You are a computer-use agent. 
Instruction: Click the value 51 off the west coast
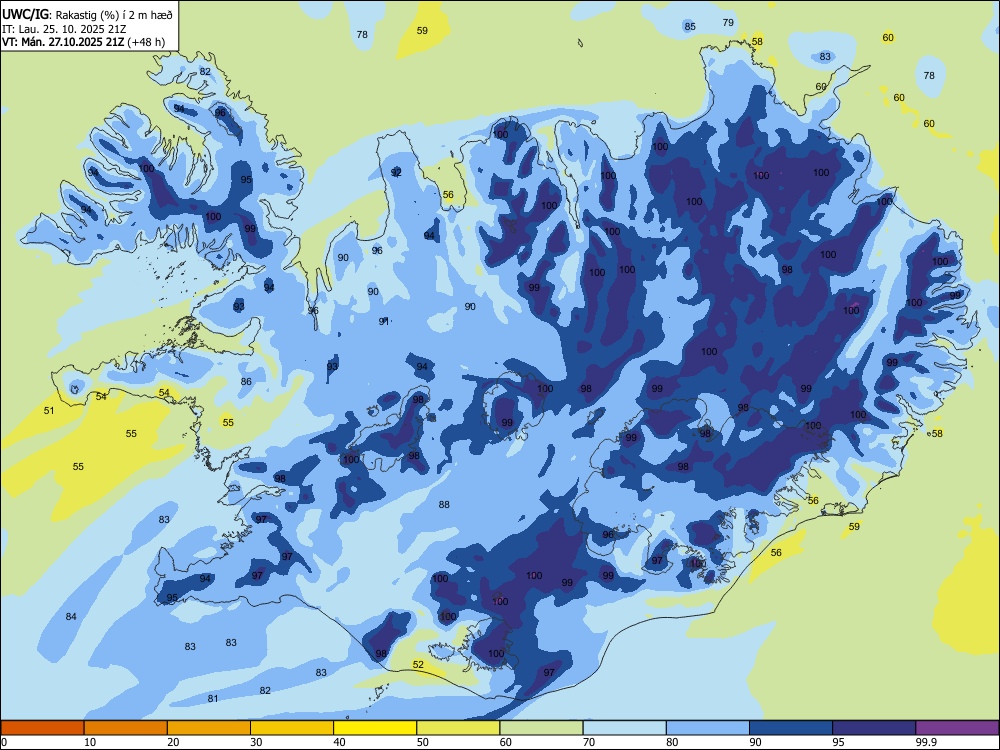[49, 411]
